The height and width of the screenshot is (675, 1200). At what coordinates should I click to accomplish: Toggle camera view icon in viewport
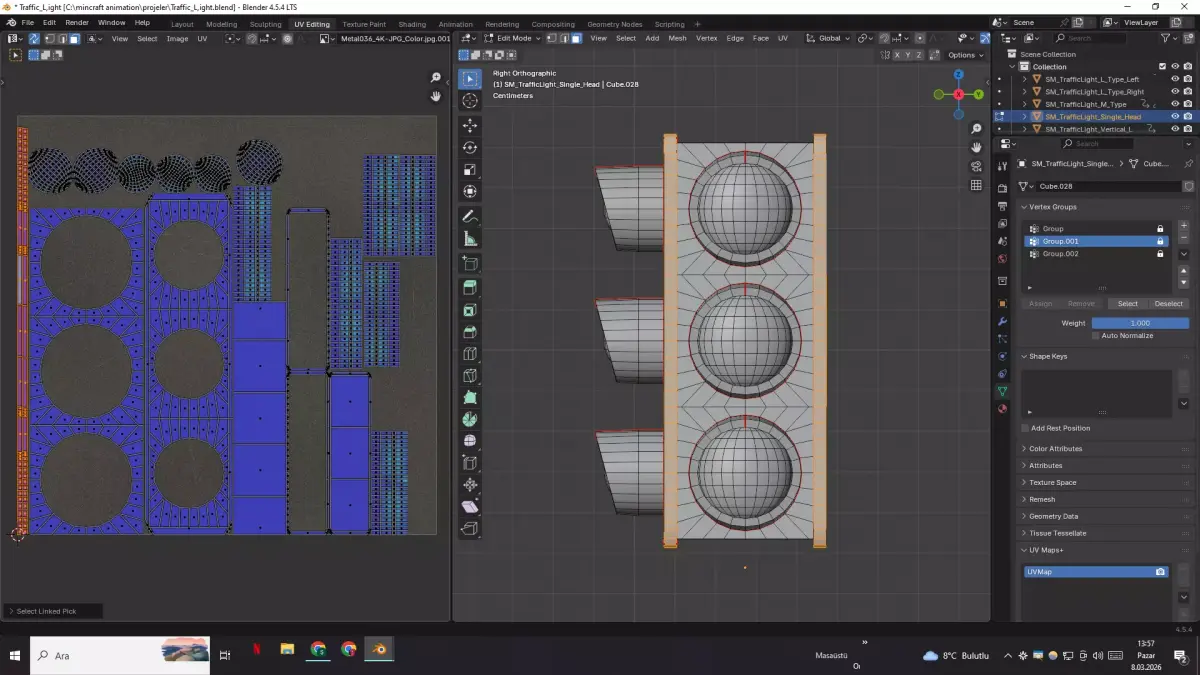pos(976,166)
